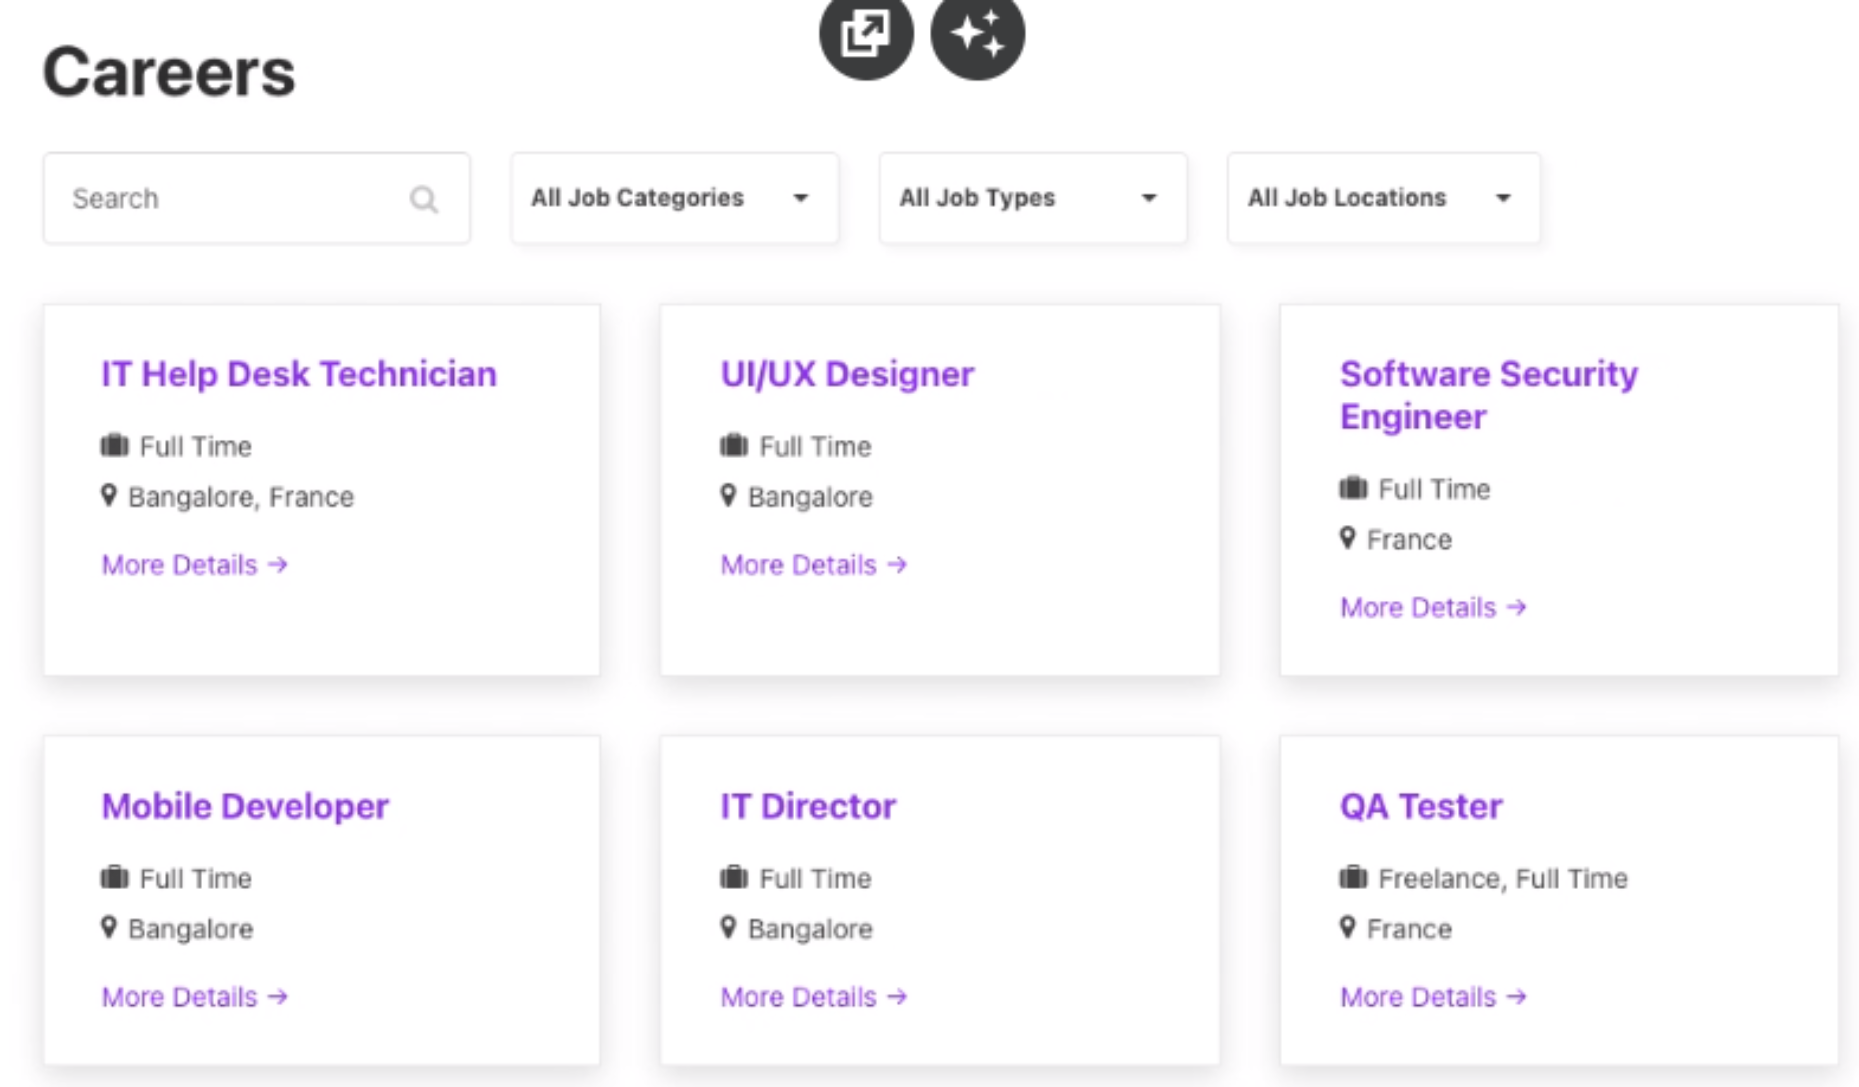Click briefcase icon on Mobile Developer card
Viewport: 1859px width, 1087px height.
click(x=115, y=877)
